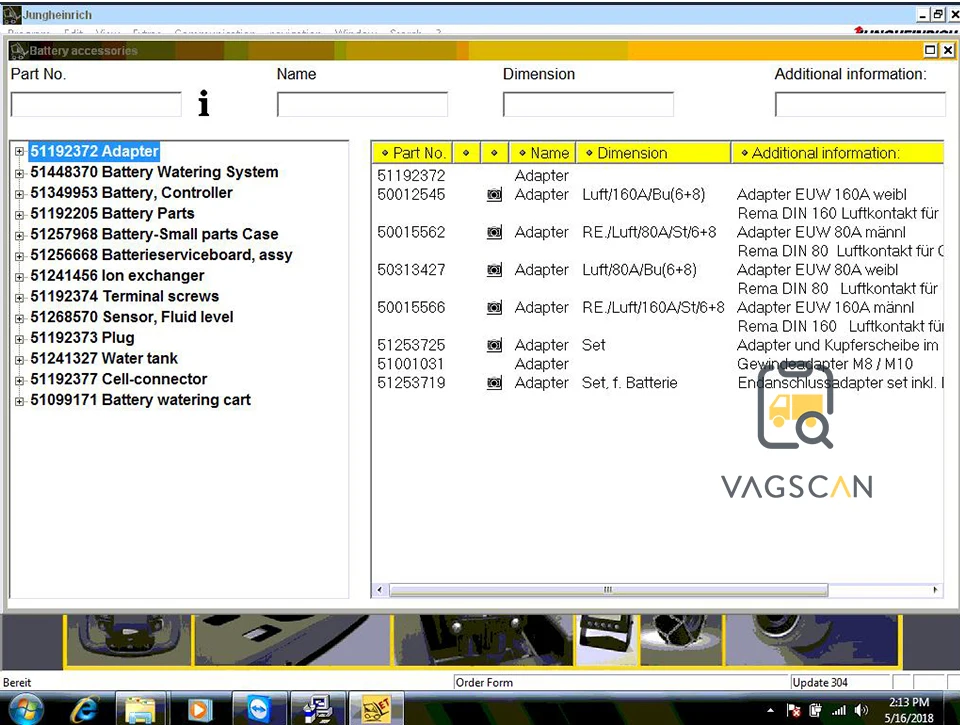Click the horizontal scrollbar thumb in parts list
This screenshot has width=960, height=725.
pyautogui.click(x=608, y=590)
